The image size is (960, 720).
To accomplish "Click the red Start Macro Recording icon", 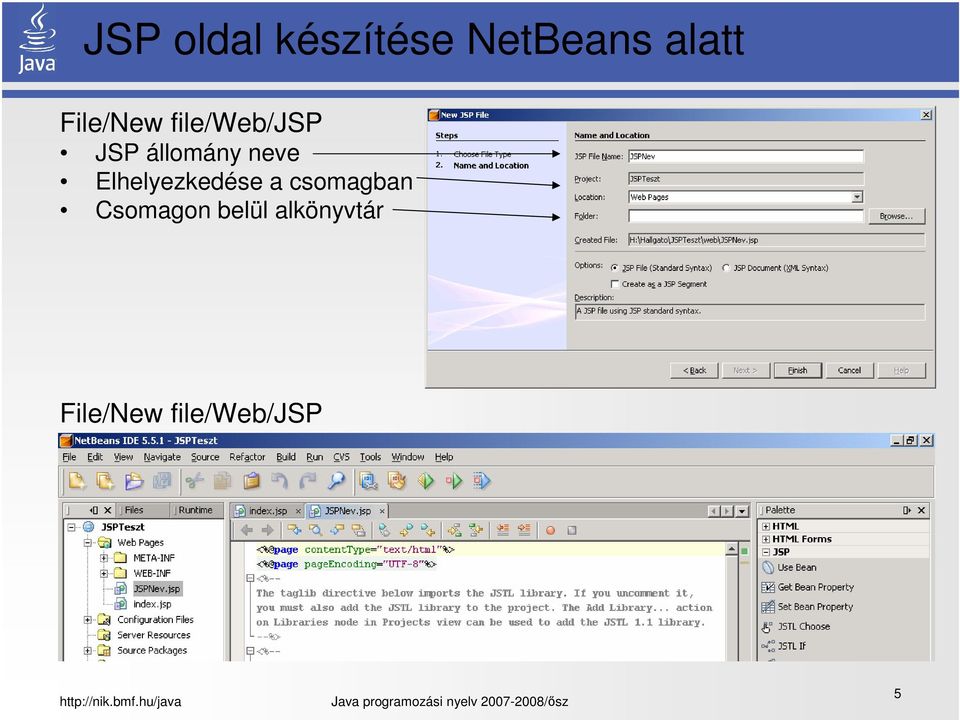I will (550, 530).
